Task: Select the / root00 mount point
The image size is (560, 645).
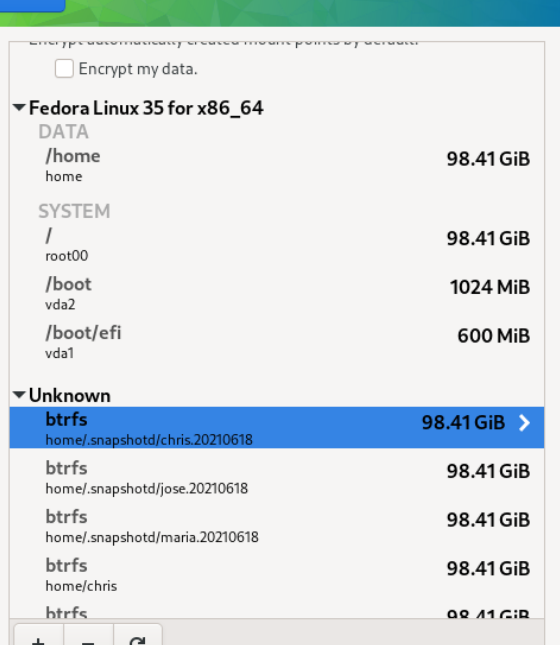Action: [277, 245]
